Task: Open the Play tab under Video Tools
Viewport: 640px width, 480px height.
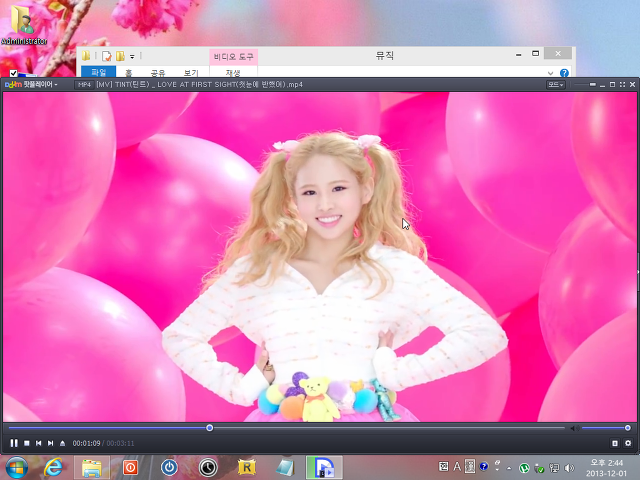Action: 233,73
